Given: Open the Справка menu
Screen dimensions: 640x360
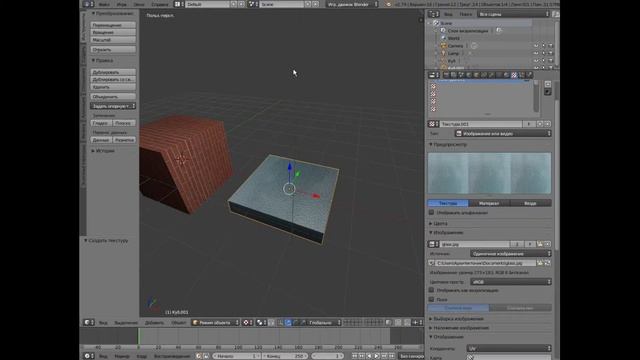Looking at the screenshot, I should (x=160, y=4).
